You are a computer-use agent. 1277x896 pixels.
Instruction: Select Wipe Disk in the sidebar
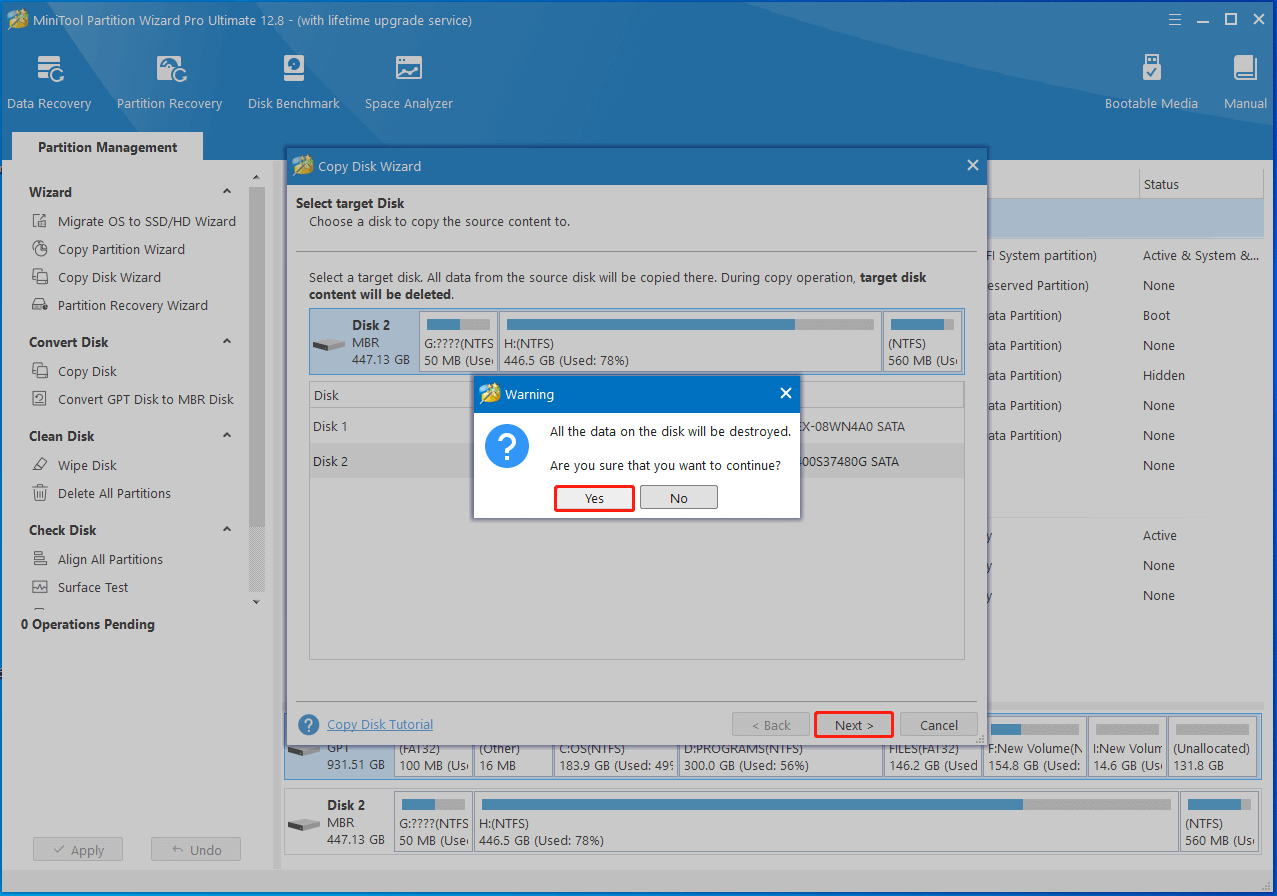coord(87,466)
